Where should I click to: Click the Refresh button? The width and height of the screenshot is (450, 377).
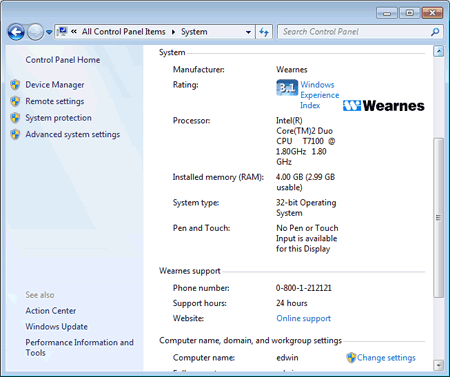(x=264, y=32)
